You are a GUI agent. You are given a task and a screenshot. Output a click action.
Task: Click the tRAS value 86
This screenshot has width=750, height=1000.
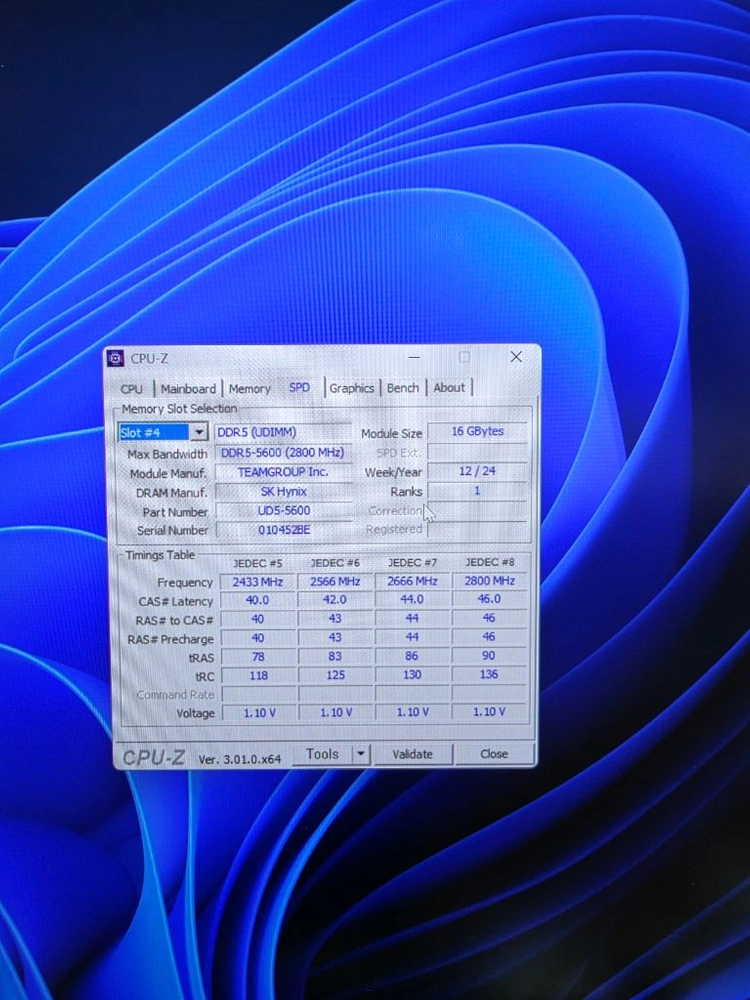pos(413,655)
